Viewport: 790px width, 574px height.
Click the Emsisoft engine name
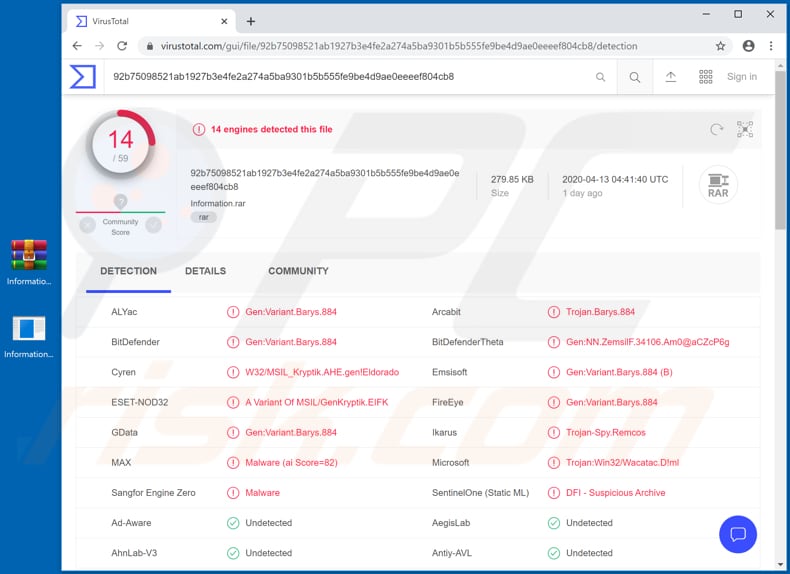pyautogui.click(x=449, y=372)
